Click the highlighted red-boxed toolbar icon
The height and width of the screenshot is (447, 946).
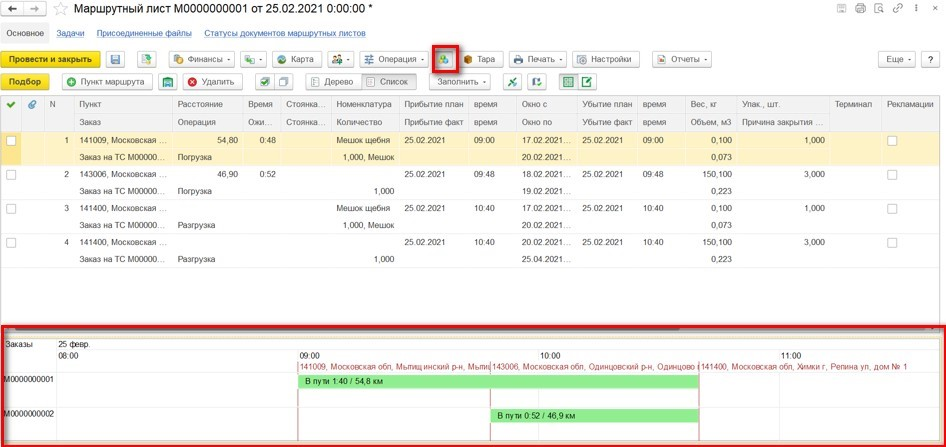coord(444,60)
